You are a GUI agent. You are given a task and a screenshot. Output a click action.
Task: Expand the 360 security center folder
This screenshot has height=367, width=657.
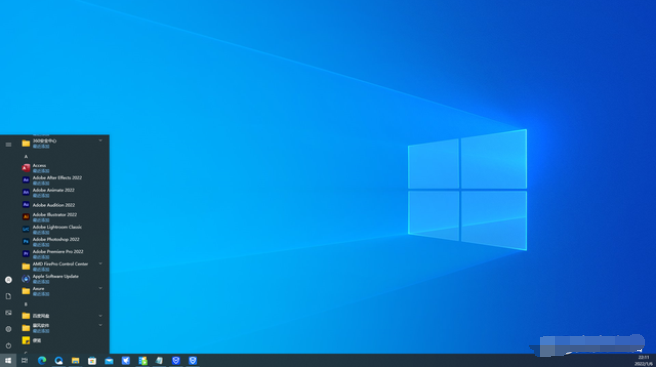coord(63,143)
